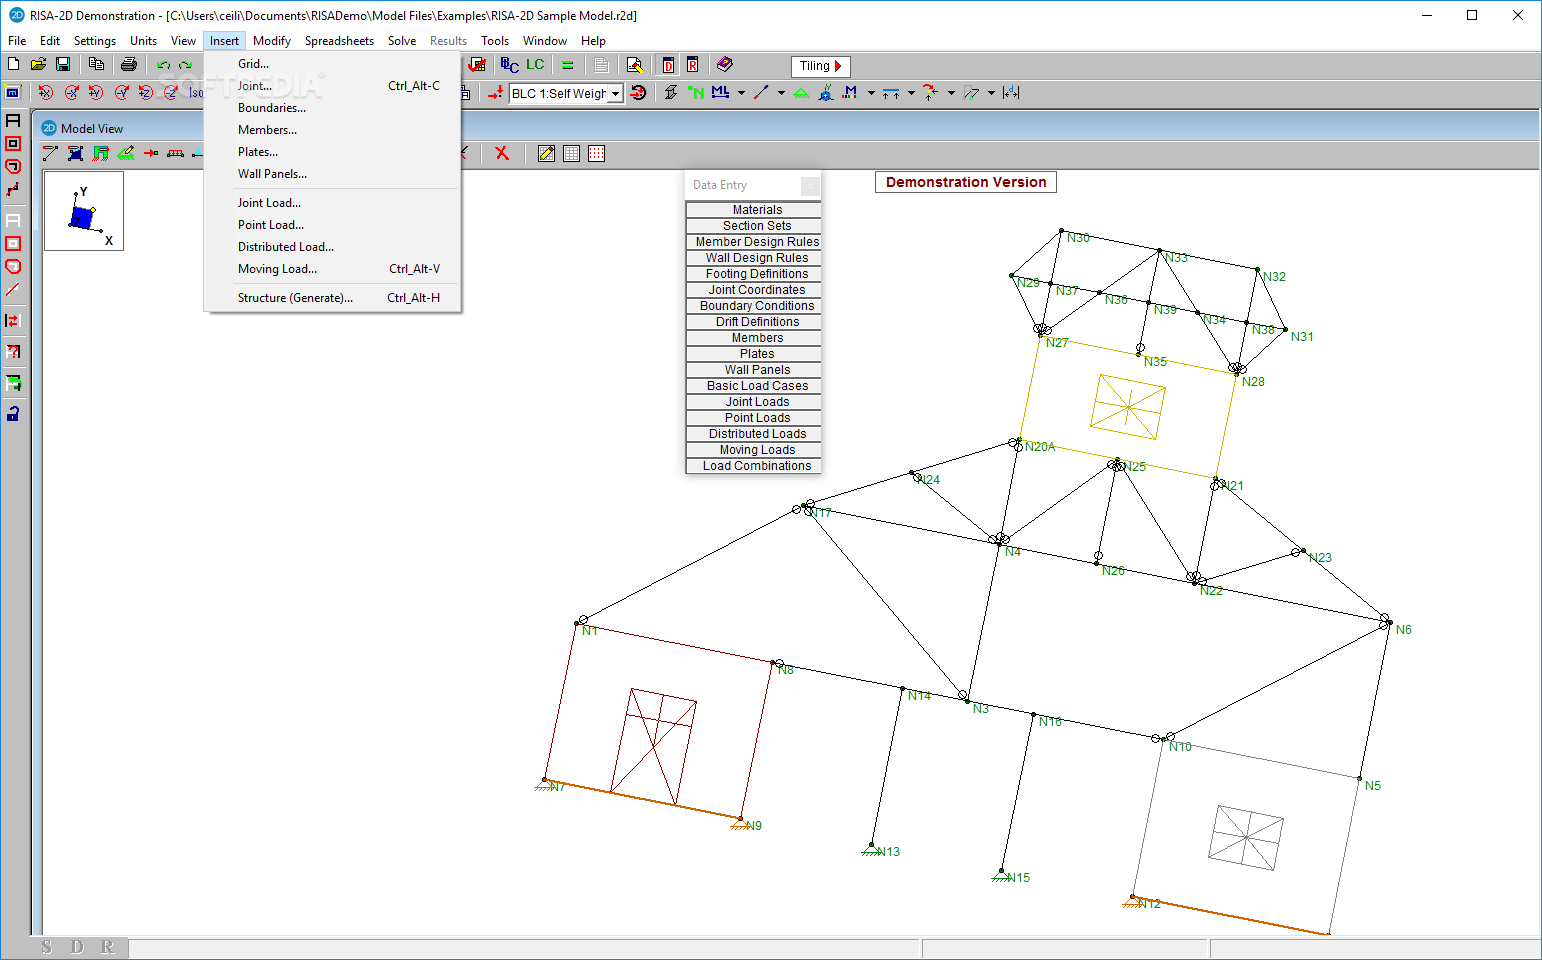The width and height of the screenshot is (1542, 960).
Task: Create a new model file
Action: (14, 64)
